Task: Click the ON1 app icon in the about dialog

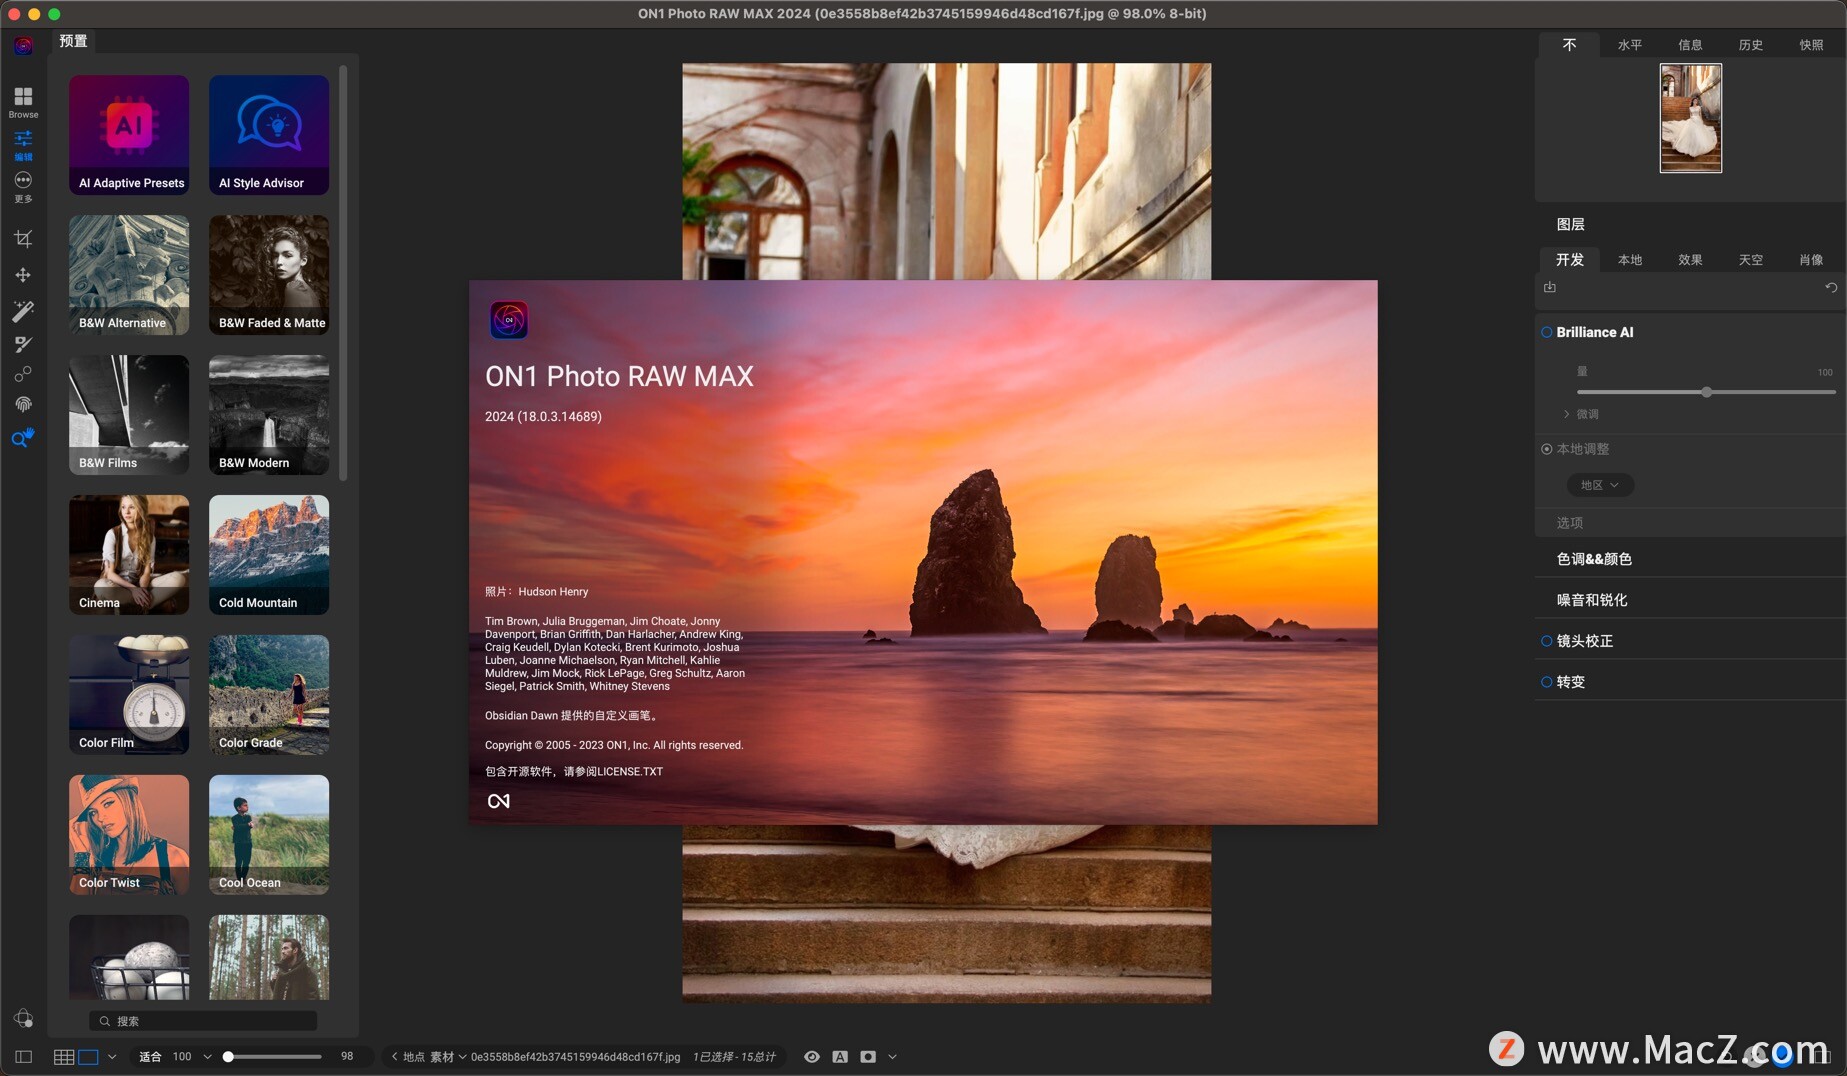Action: point(509,320)
